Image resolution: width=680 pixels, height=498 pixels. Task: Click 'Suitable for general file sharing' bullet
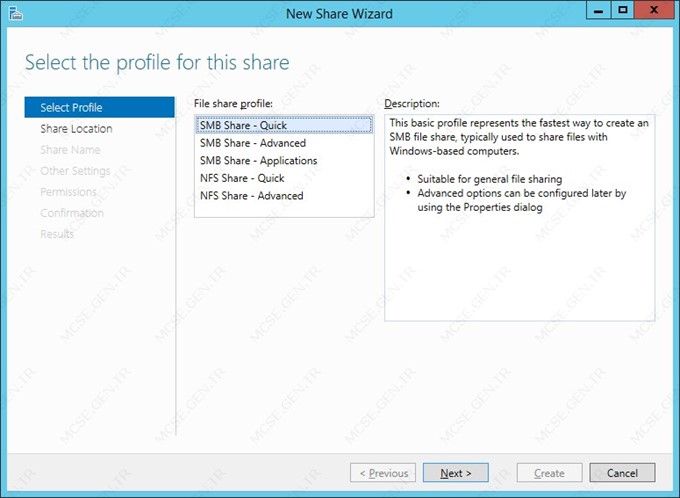click(490, 179)
